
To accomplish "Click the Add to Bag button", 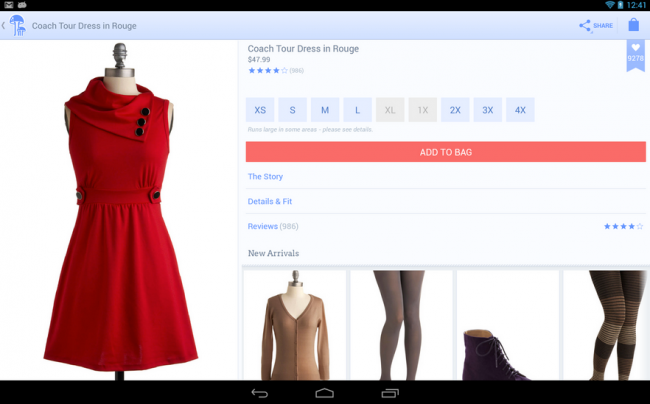I will (x=445, y=152).
